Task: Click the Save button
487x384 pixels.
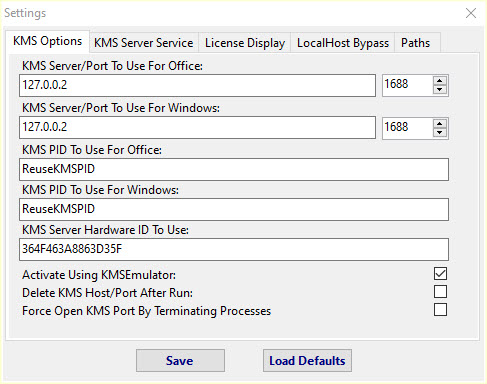Action: pos(180,361)
